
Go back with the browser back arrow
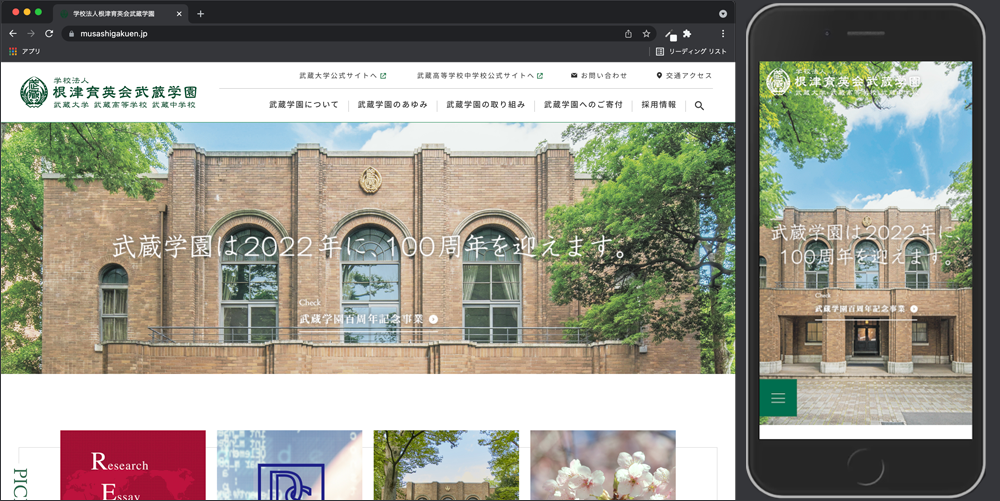13,33
